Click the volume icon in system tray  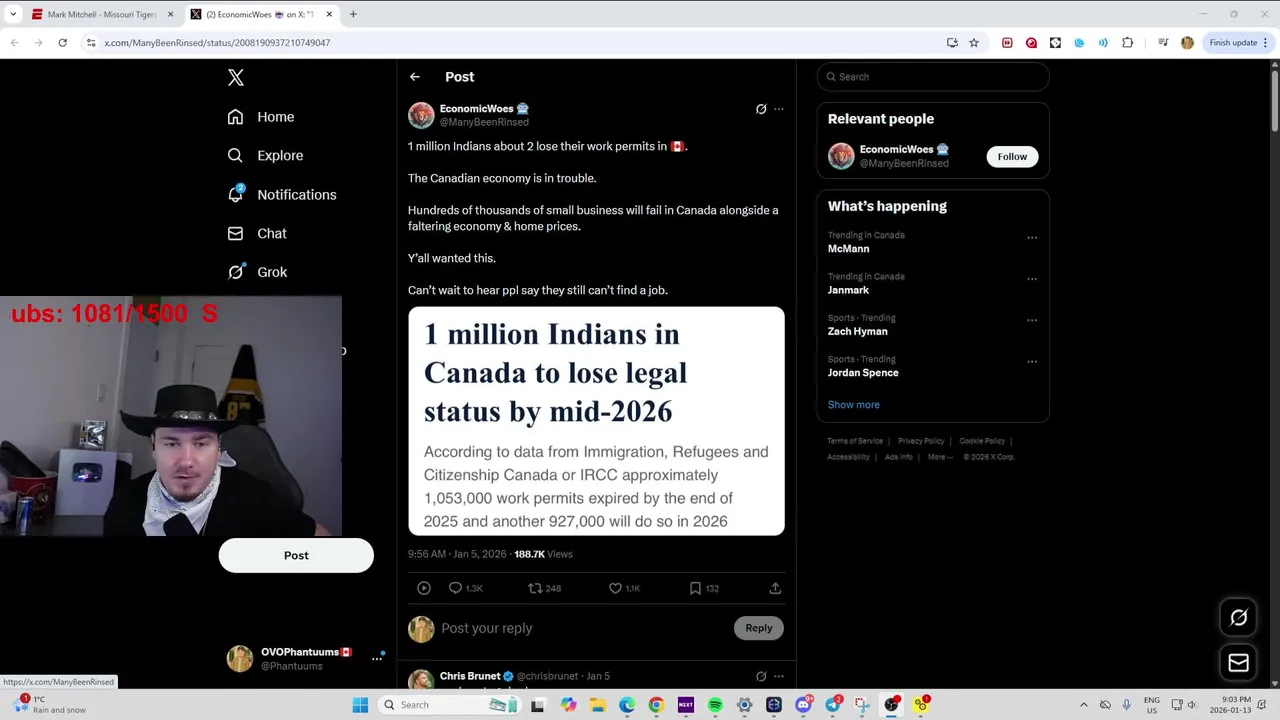(1191, 705)
